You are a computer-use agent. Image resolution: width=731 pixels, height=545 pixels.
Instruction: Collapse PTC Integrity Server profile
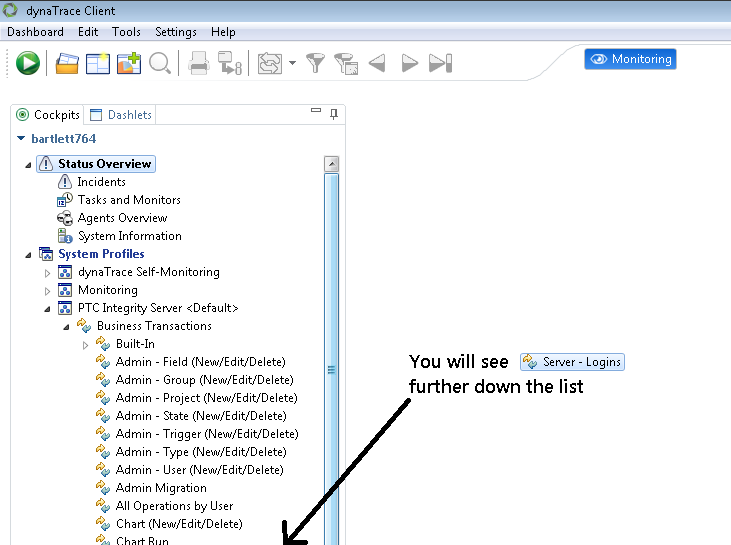[47, 309]
